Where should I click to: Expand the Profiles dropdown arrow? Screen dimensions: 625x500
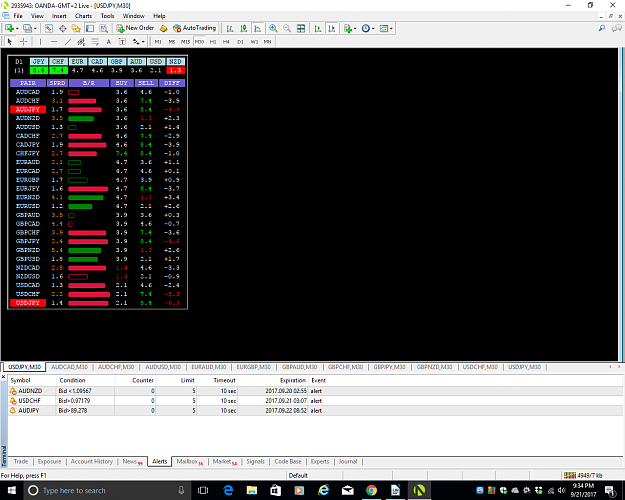click(35, 29)
